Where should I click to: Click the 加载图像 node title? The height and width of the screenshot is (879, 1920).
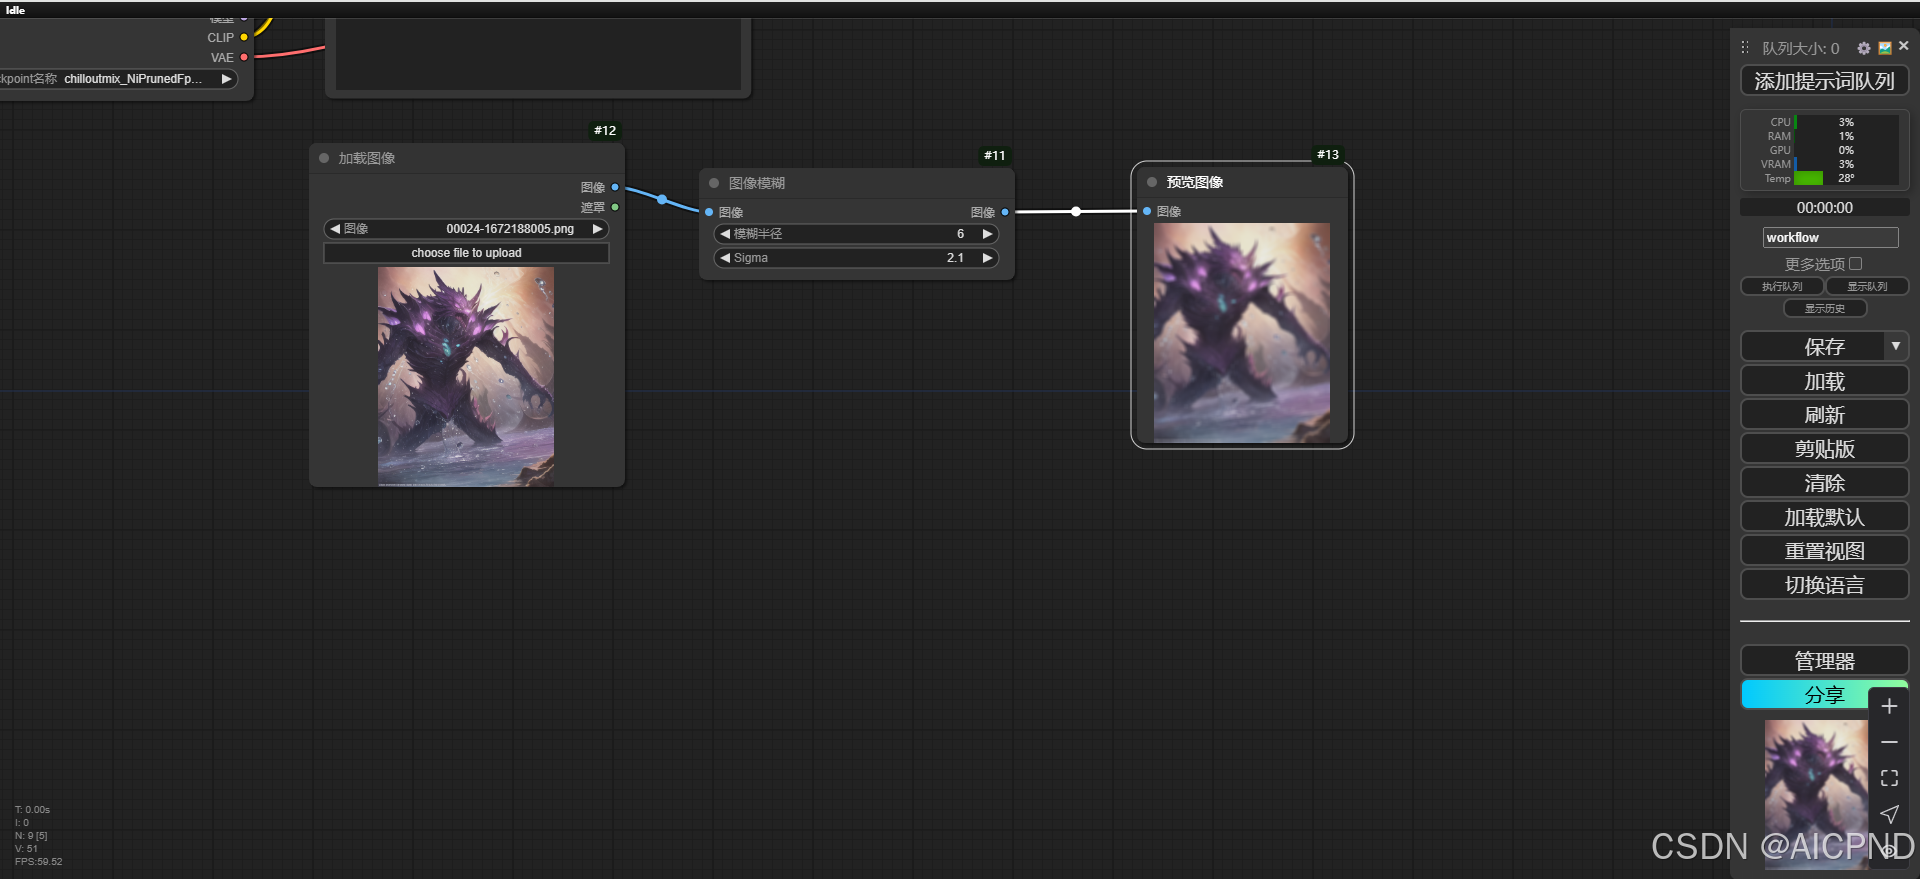pos(367,158)
